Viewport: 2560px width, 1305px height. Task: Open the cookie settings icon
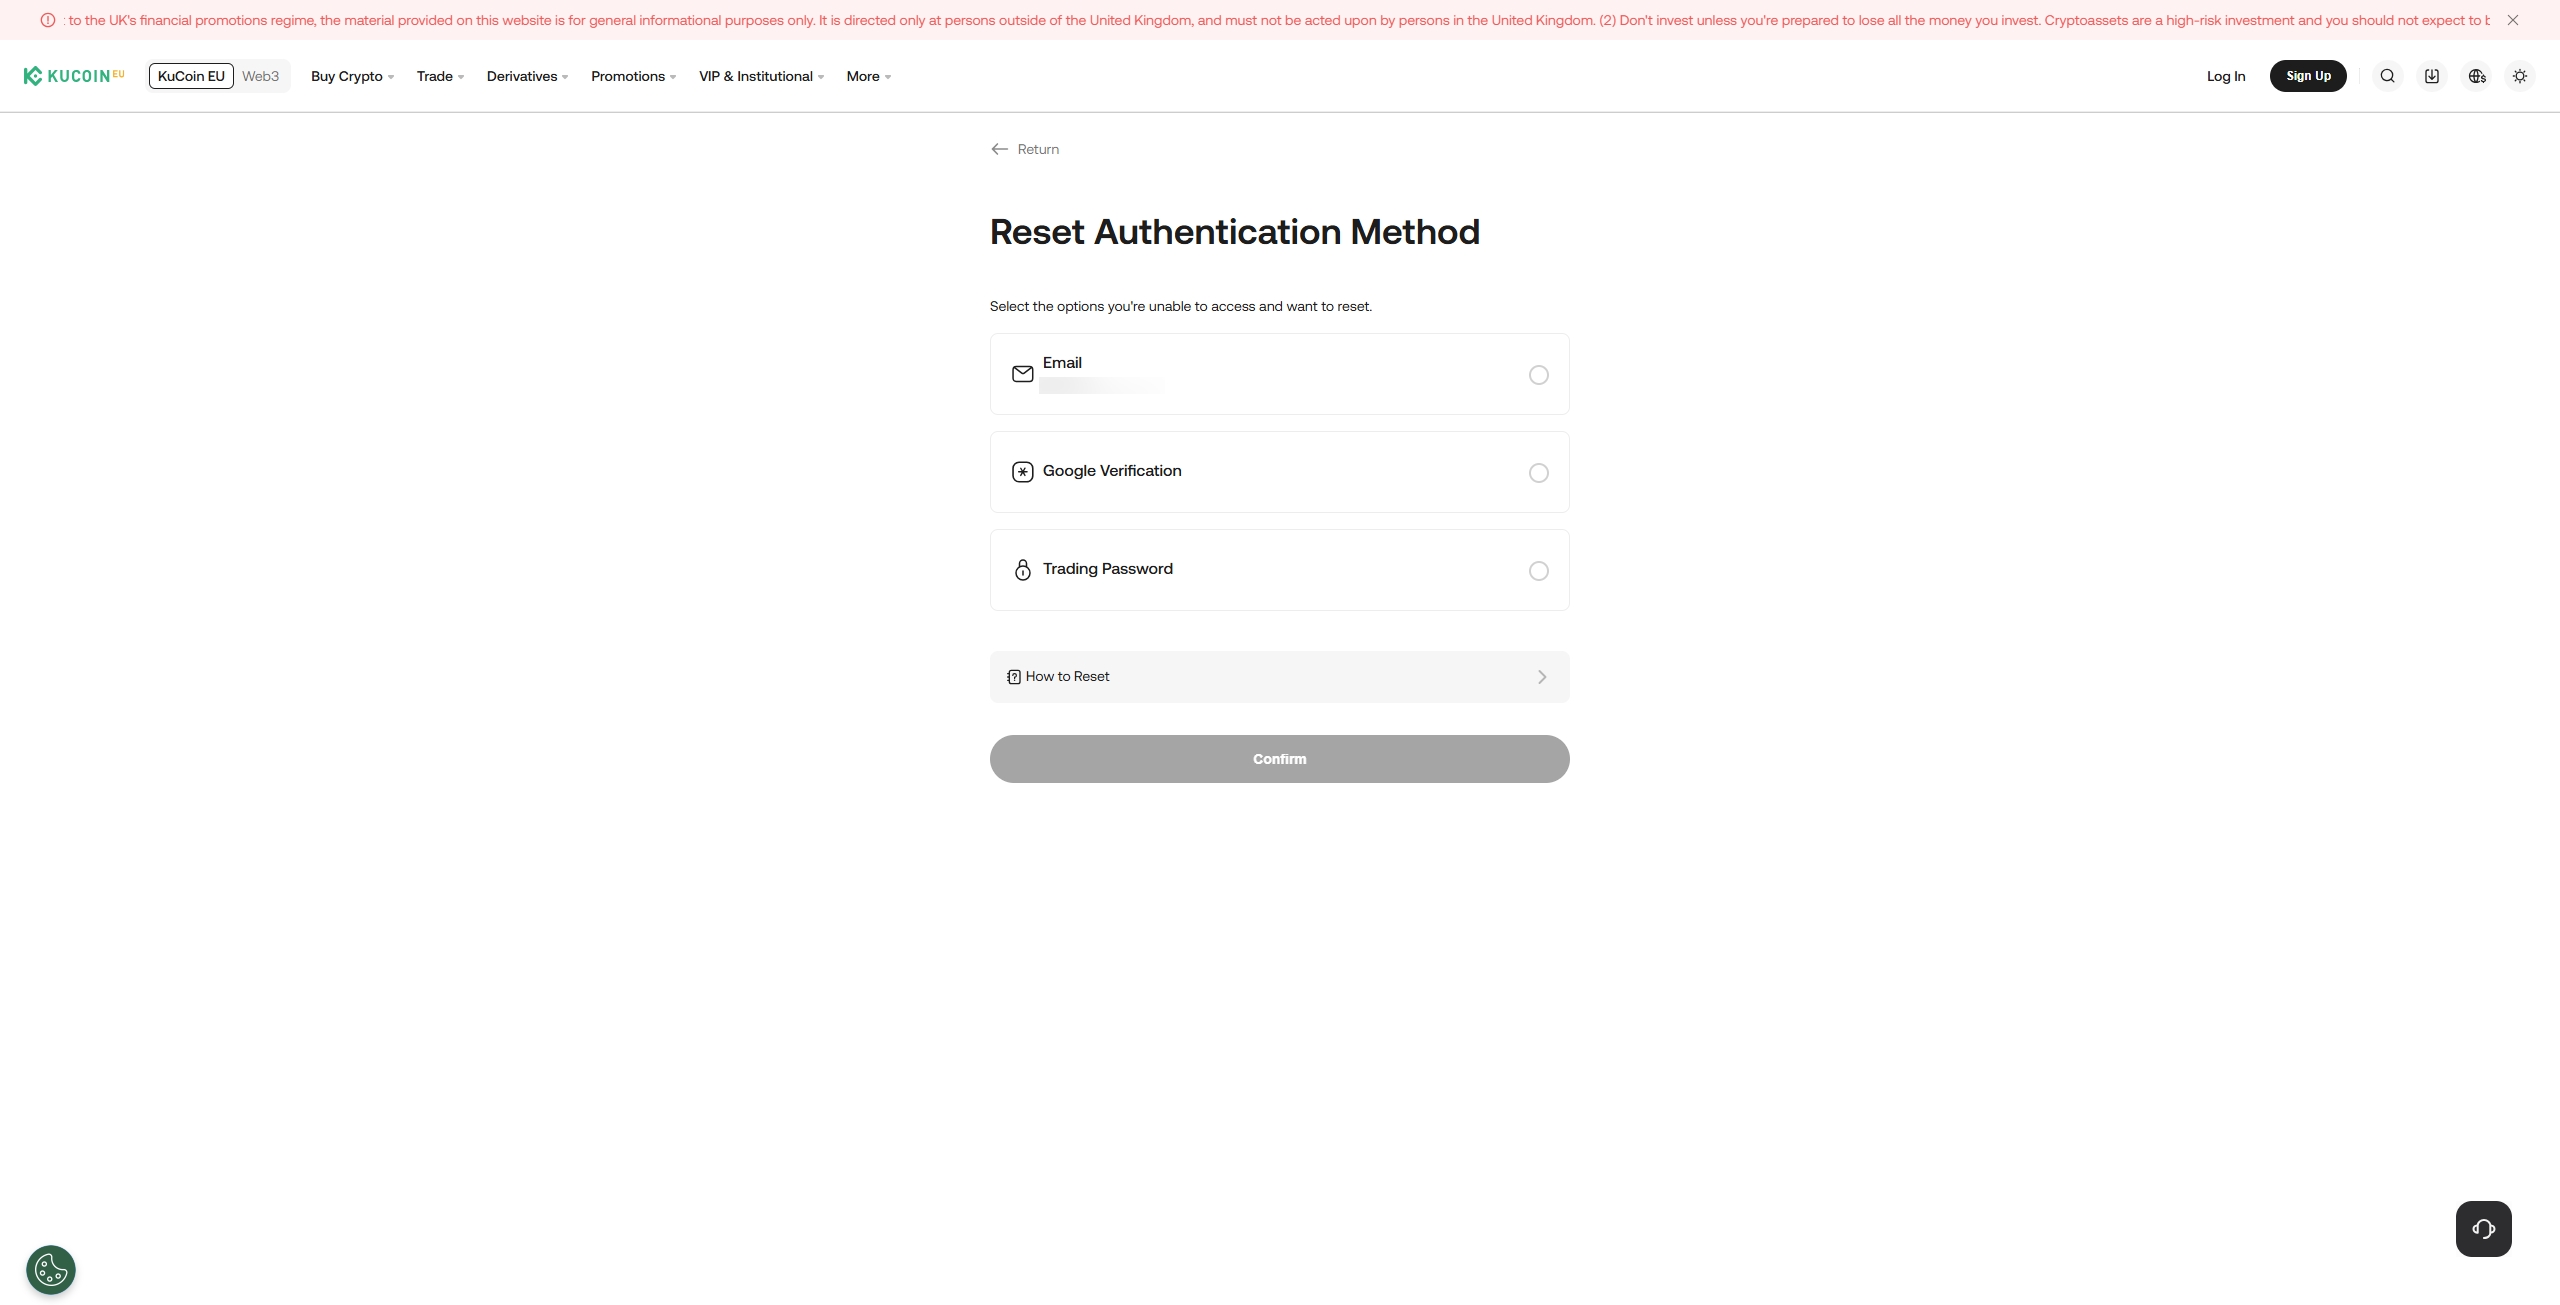point(51,1270)
